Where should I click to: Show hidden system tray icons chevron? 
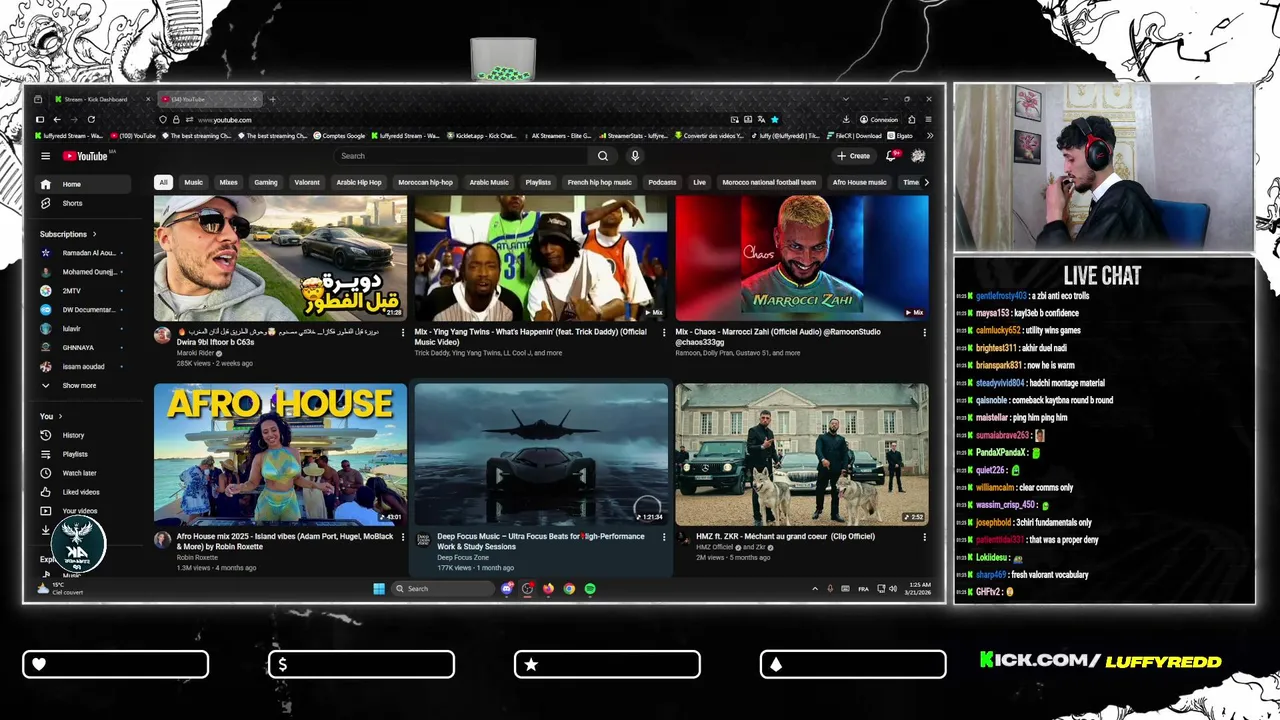(x=814, y=589)
